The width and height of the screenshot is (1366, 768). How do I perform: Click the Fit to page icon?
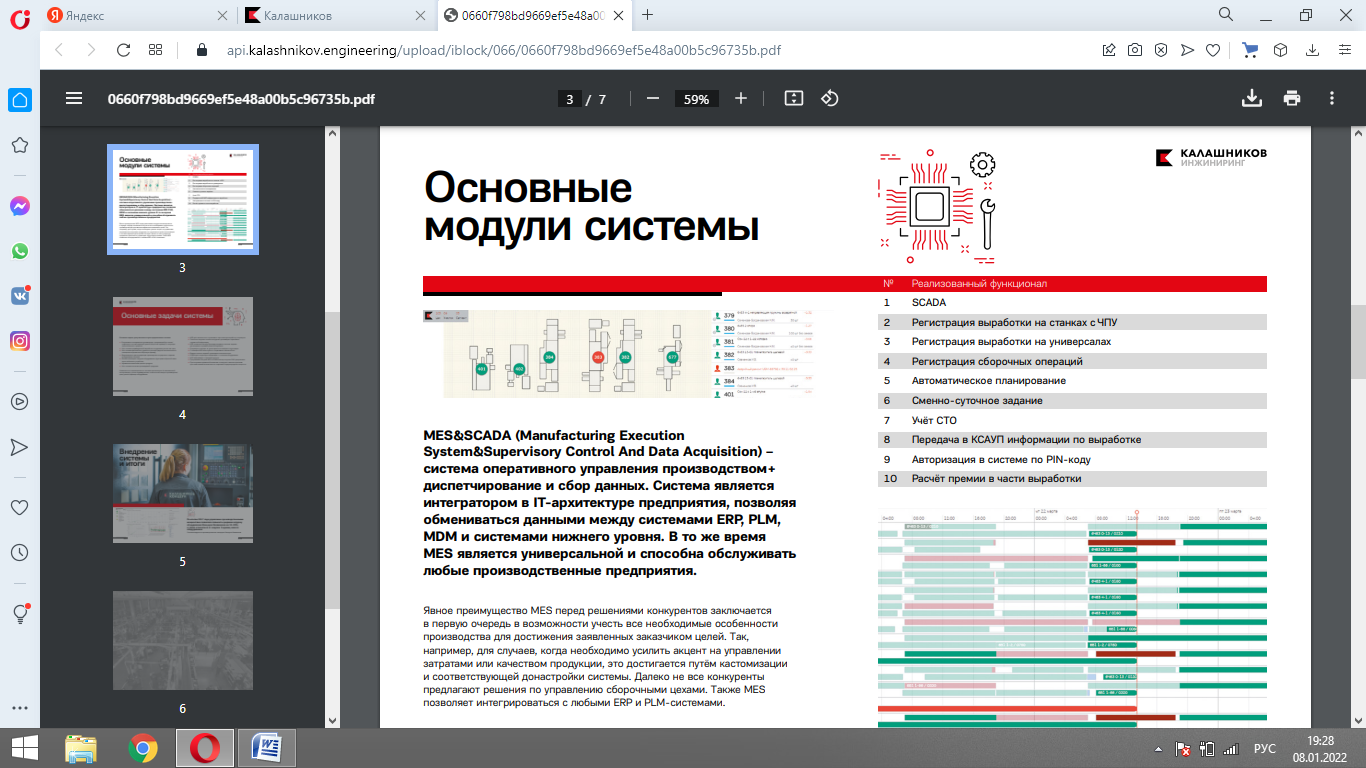794,98
